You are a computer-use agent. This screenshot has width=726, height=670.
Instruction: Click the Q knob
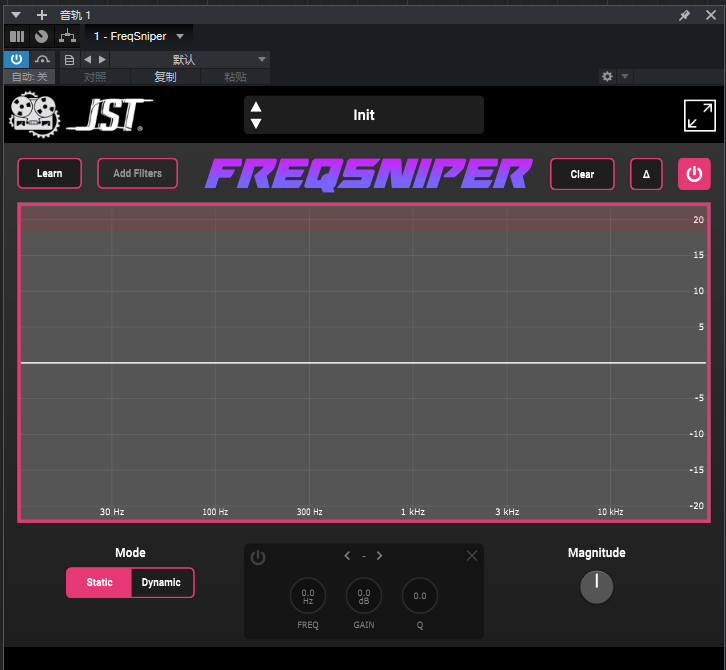pyautogui.click(x=420, y=596)
